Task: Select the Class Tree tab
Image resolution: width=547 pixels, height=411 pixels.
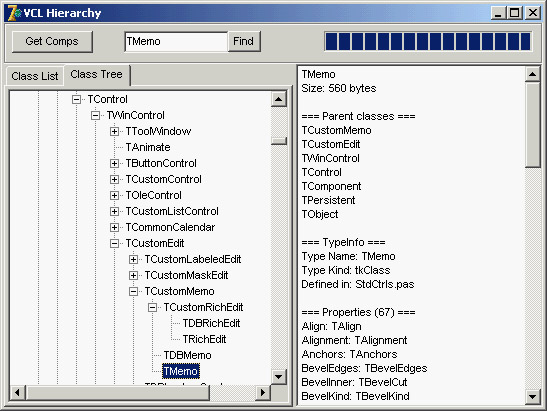Action: [97, 74]
